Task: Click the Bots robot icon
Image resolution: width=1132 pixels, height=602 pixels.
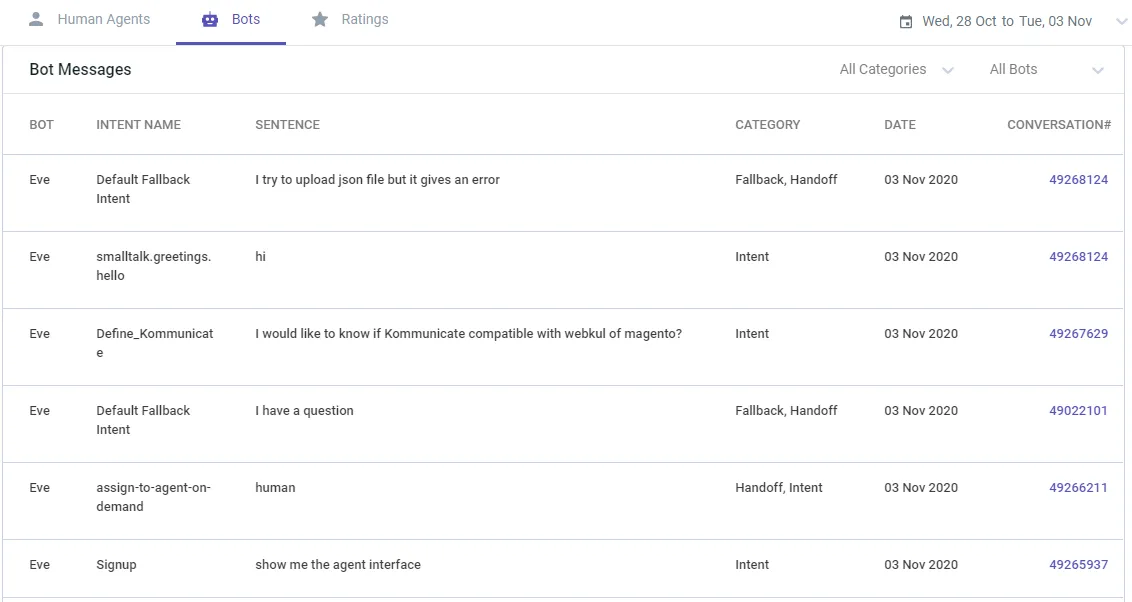Action: click(x=210, y=20)
